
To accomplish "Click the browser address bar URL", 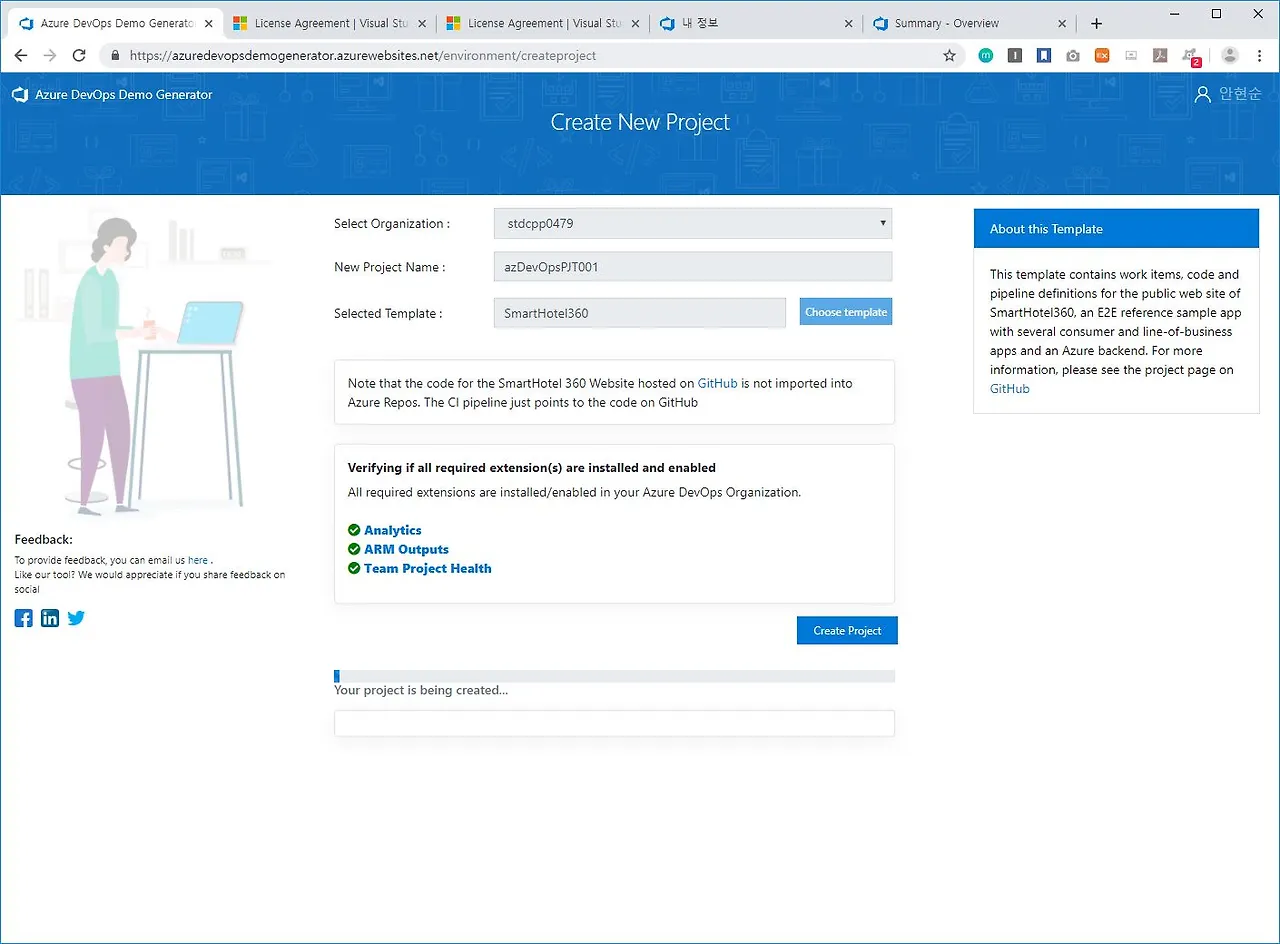I will pos(363,56).
